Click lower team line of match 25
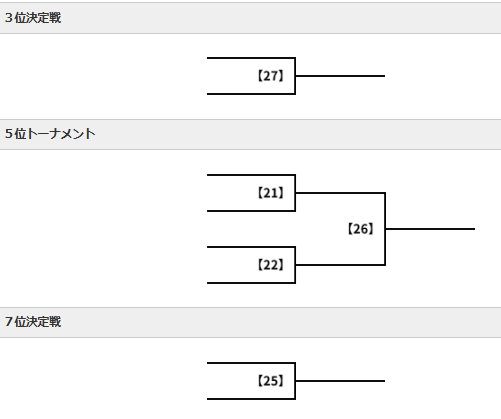This screenshot has height=419, width=501. pos(251,399)
